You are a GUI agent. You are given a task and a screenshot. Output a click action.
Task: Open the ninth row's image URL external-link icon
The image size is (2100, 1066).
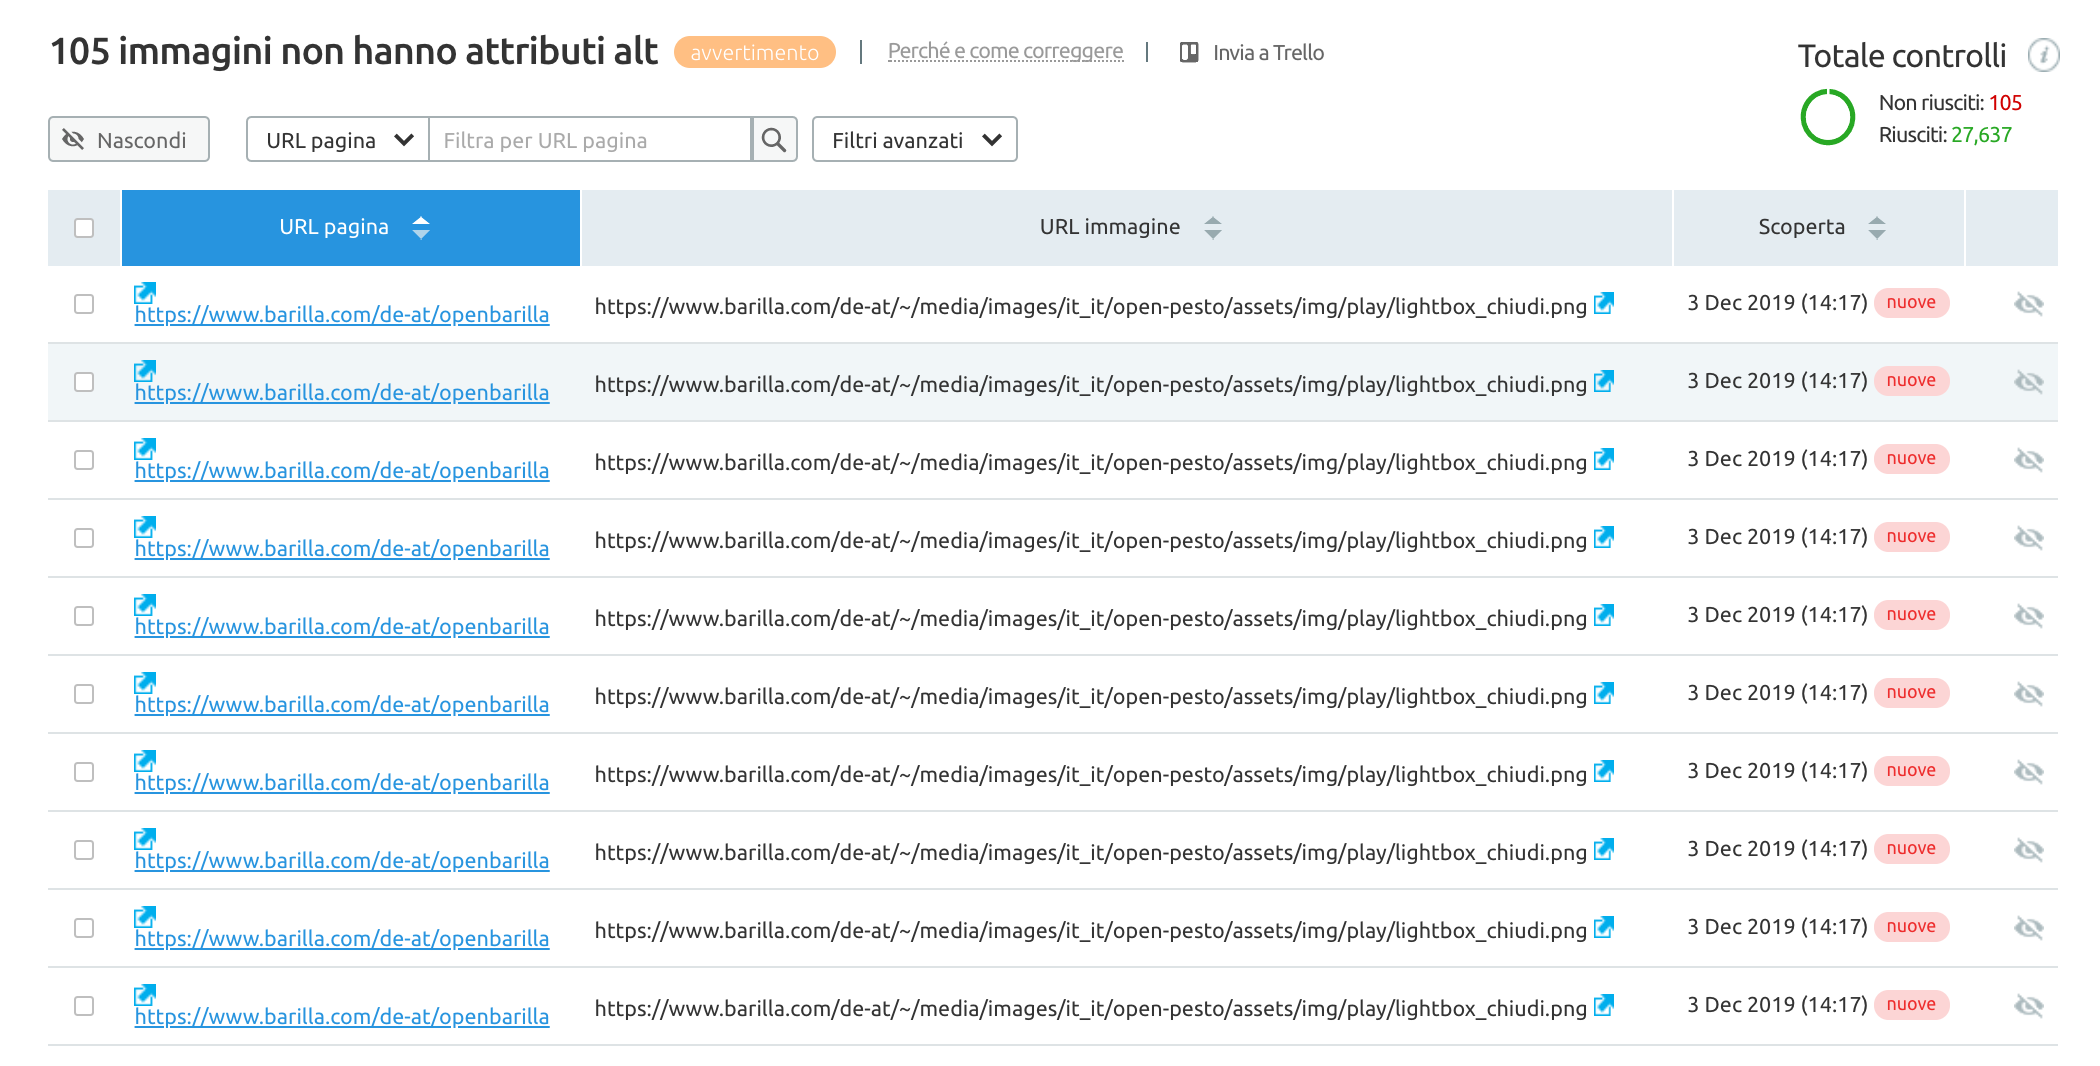[1604, 927]
